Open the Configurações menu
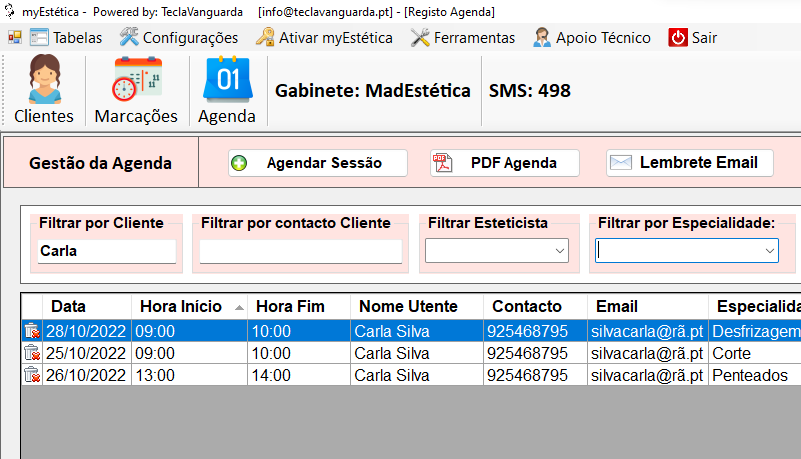 pos(179,38)
